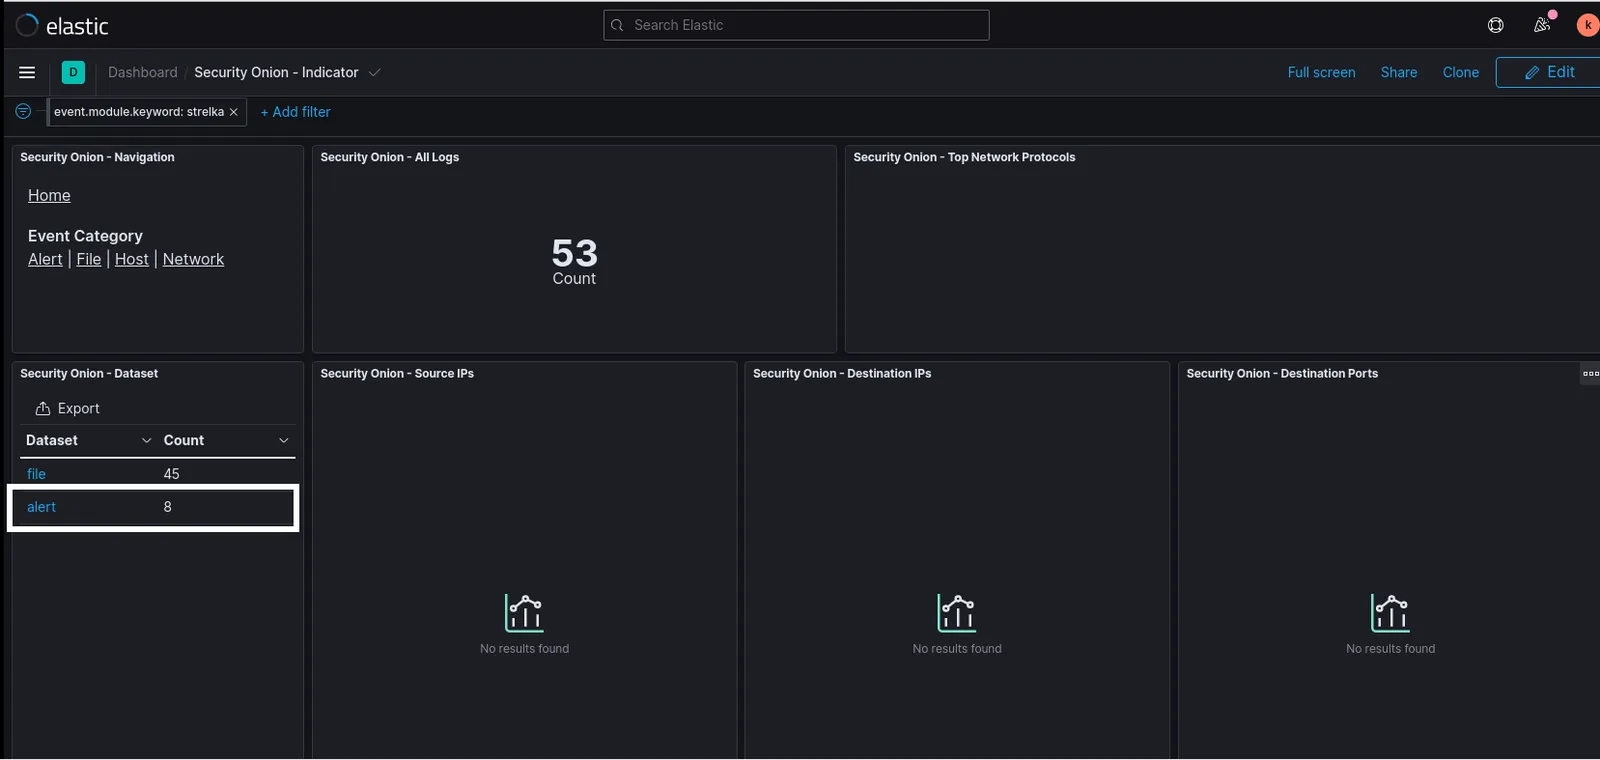Open Destination Ports panel options menu
Image resolution: width=1600 pixels, height=760 pixels.
pos(1590,373)
